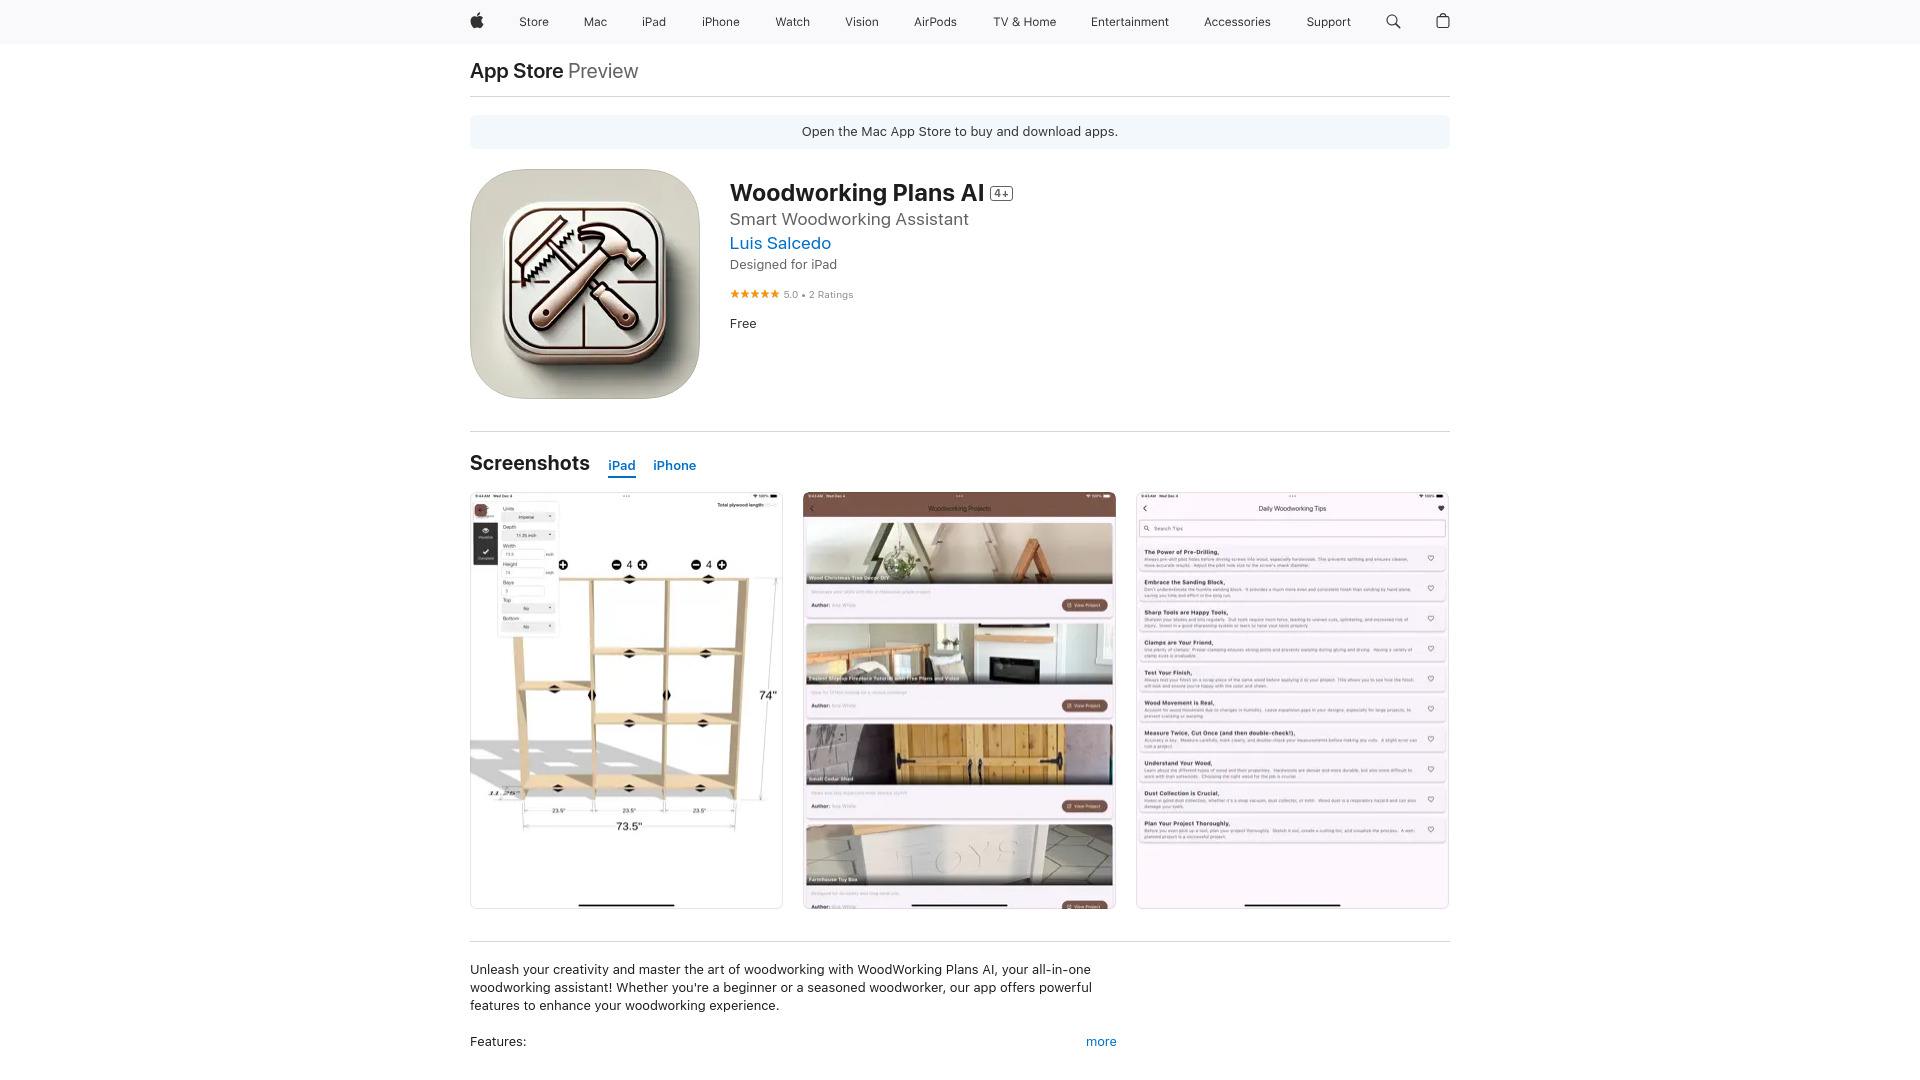Switch to the iPhone screenshots tab
The image size is (1920, 1080).
coord(674,464)
